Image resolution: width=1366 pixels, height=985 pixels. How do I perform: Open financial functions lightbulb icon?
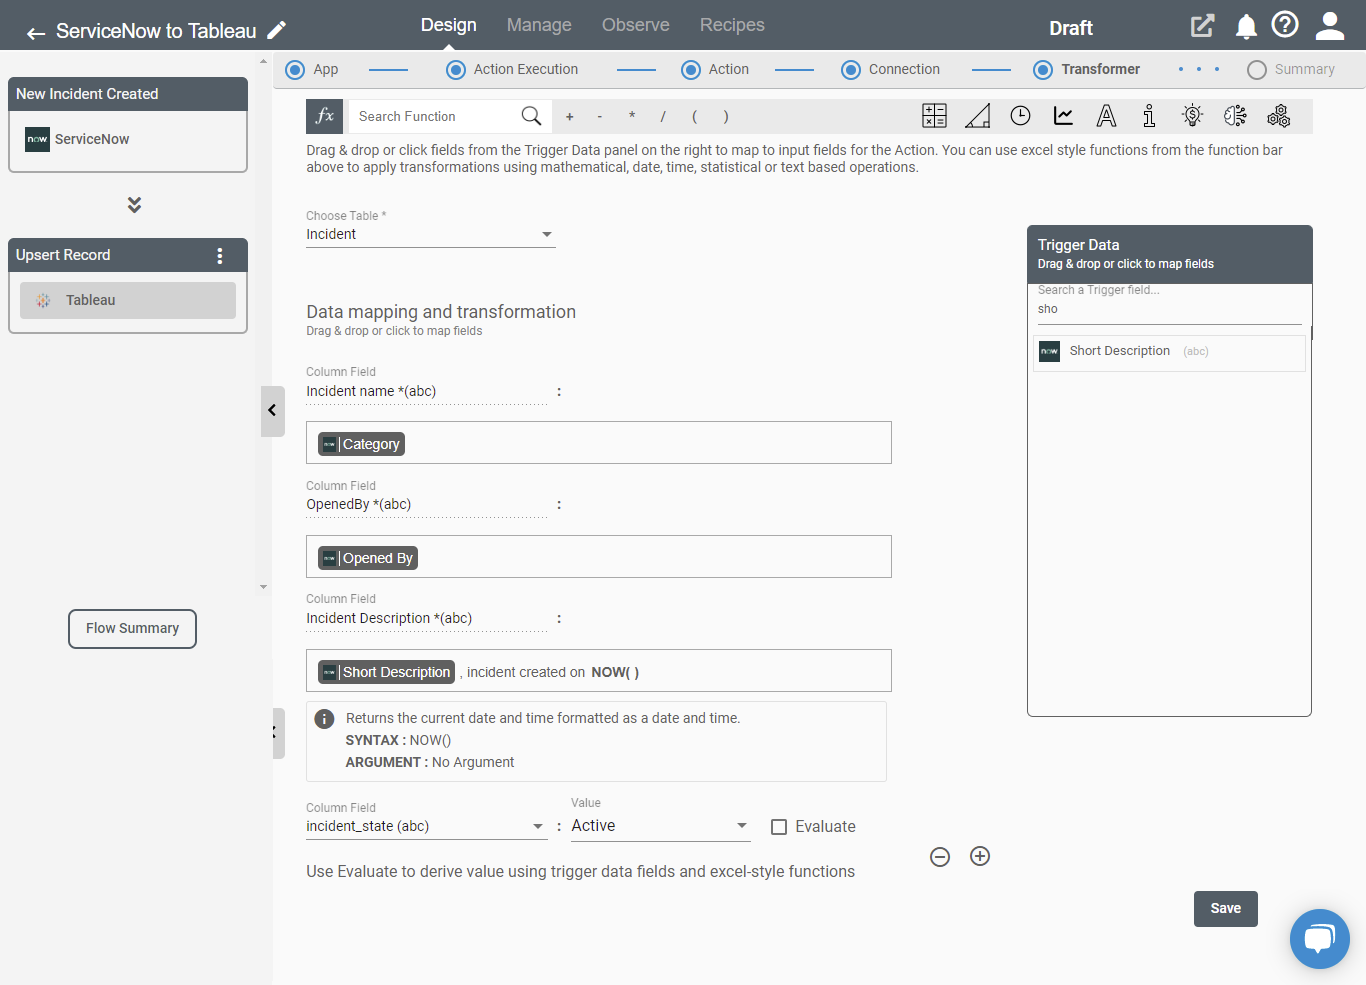coord(1192,116)
